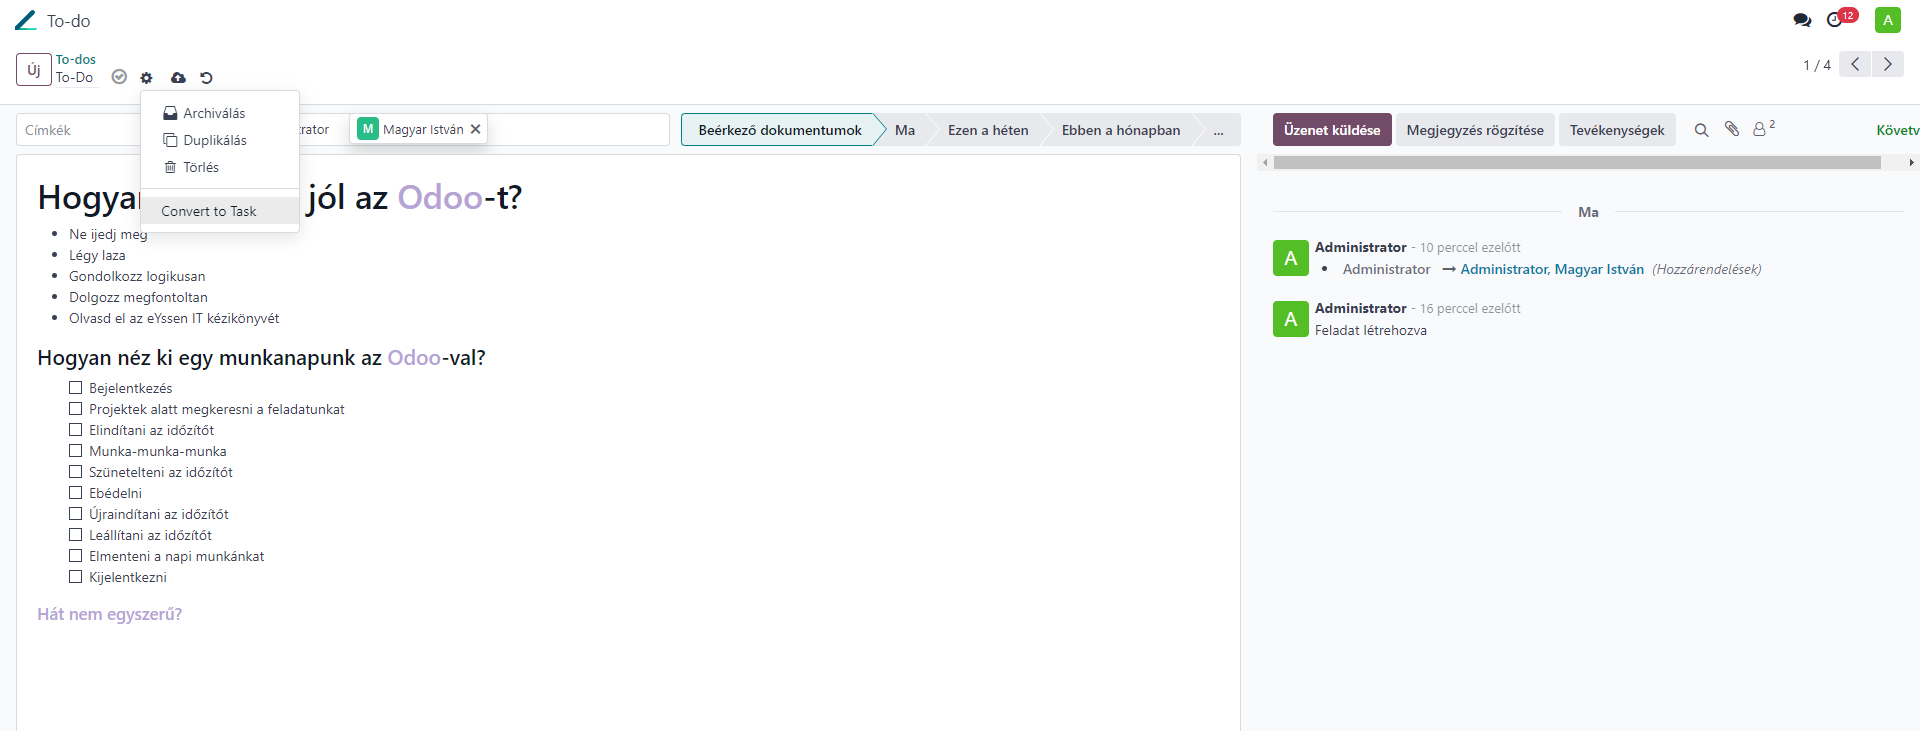Click the To-do app logo icon
This screenshot has height=731, width=1920.
coord(26,20)
